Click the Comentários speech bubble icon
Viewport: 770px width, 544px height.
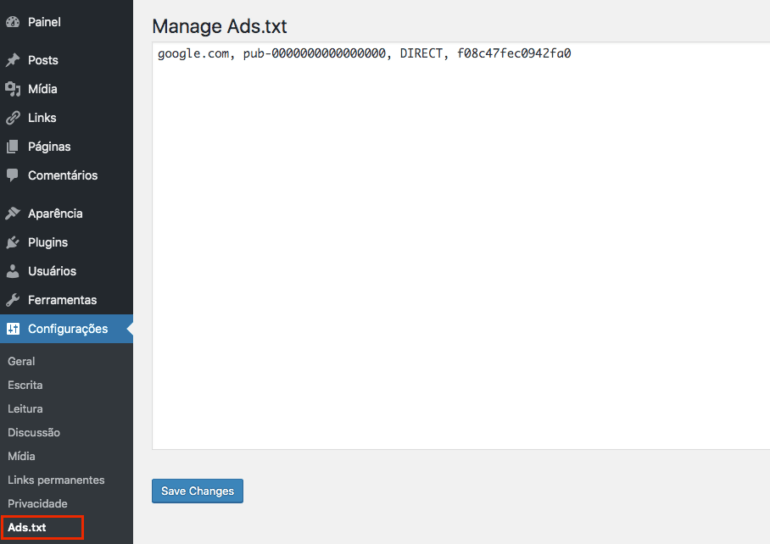click(x=13, y=175)
